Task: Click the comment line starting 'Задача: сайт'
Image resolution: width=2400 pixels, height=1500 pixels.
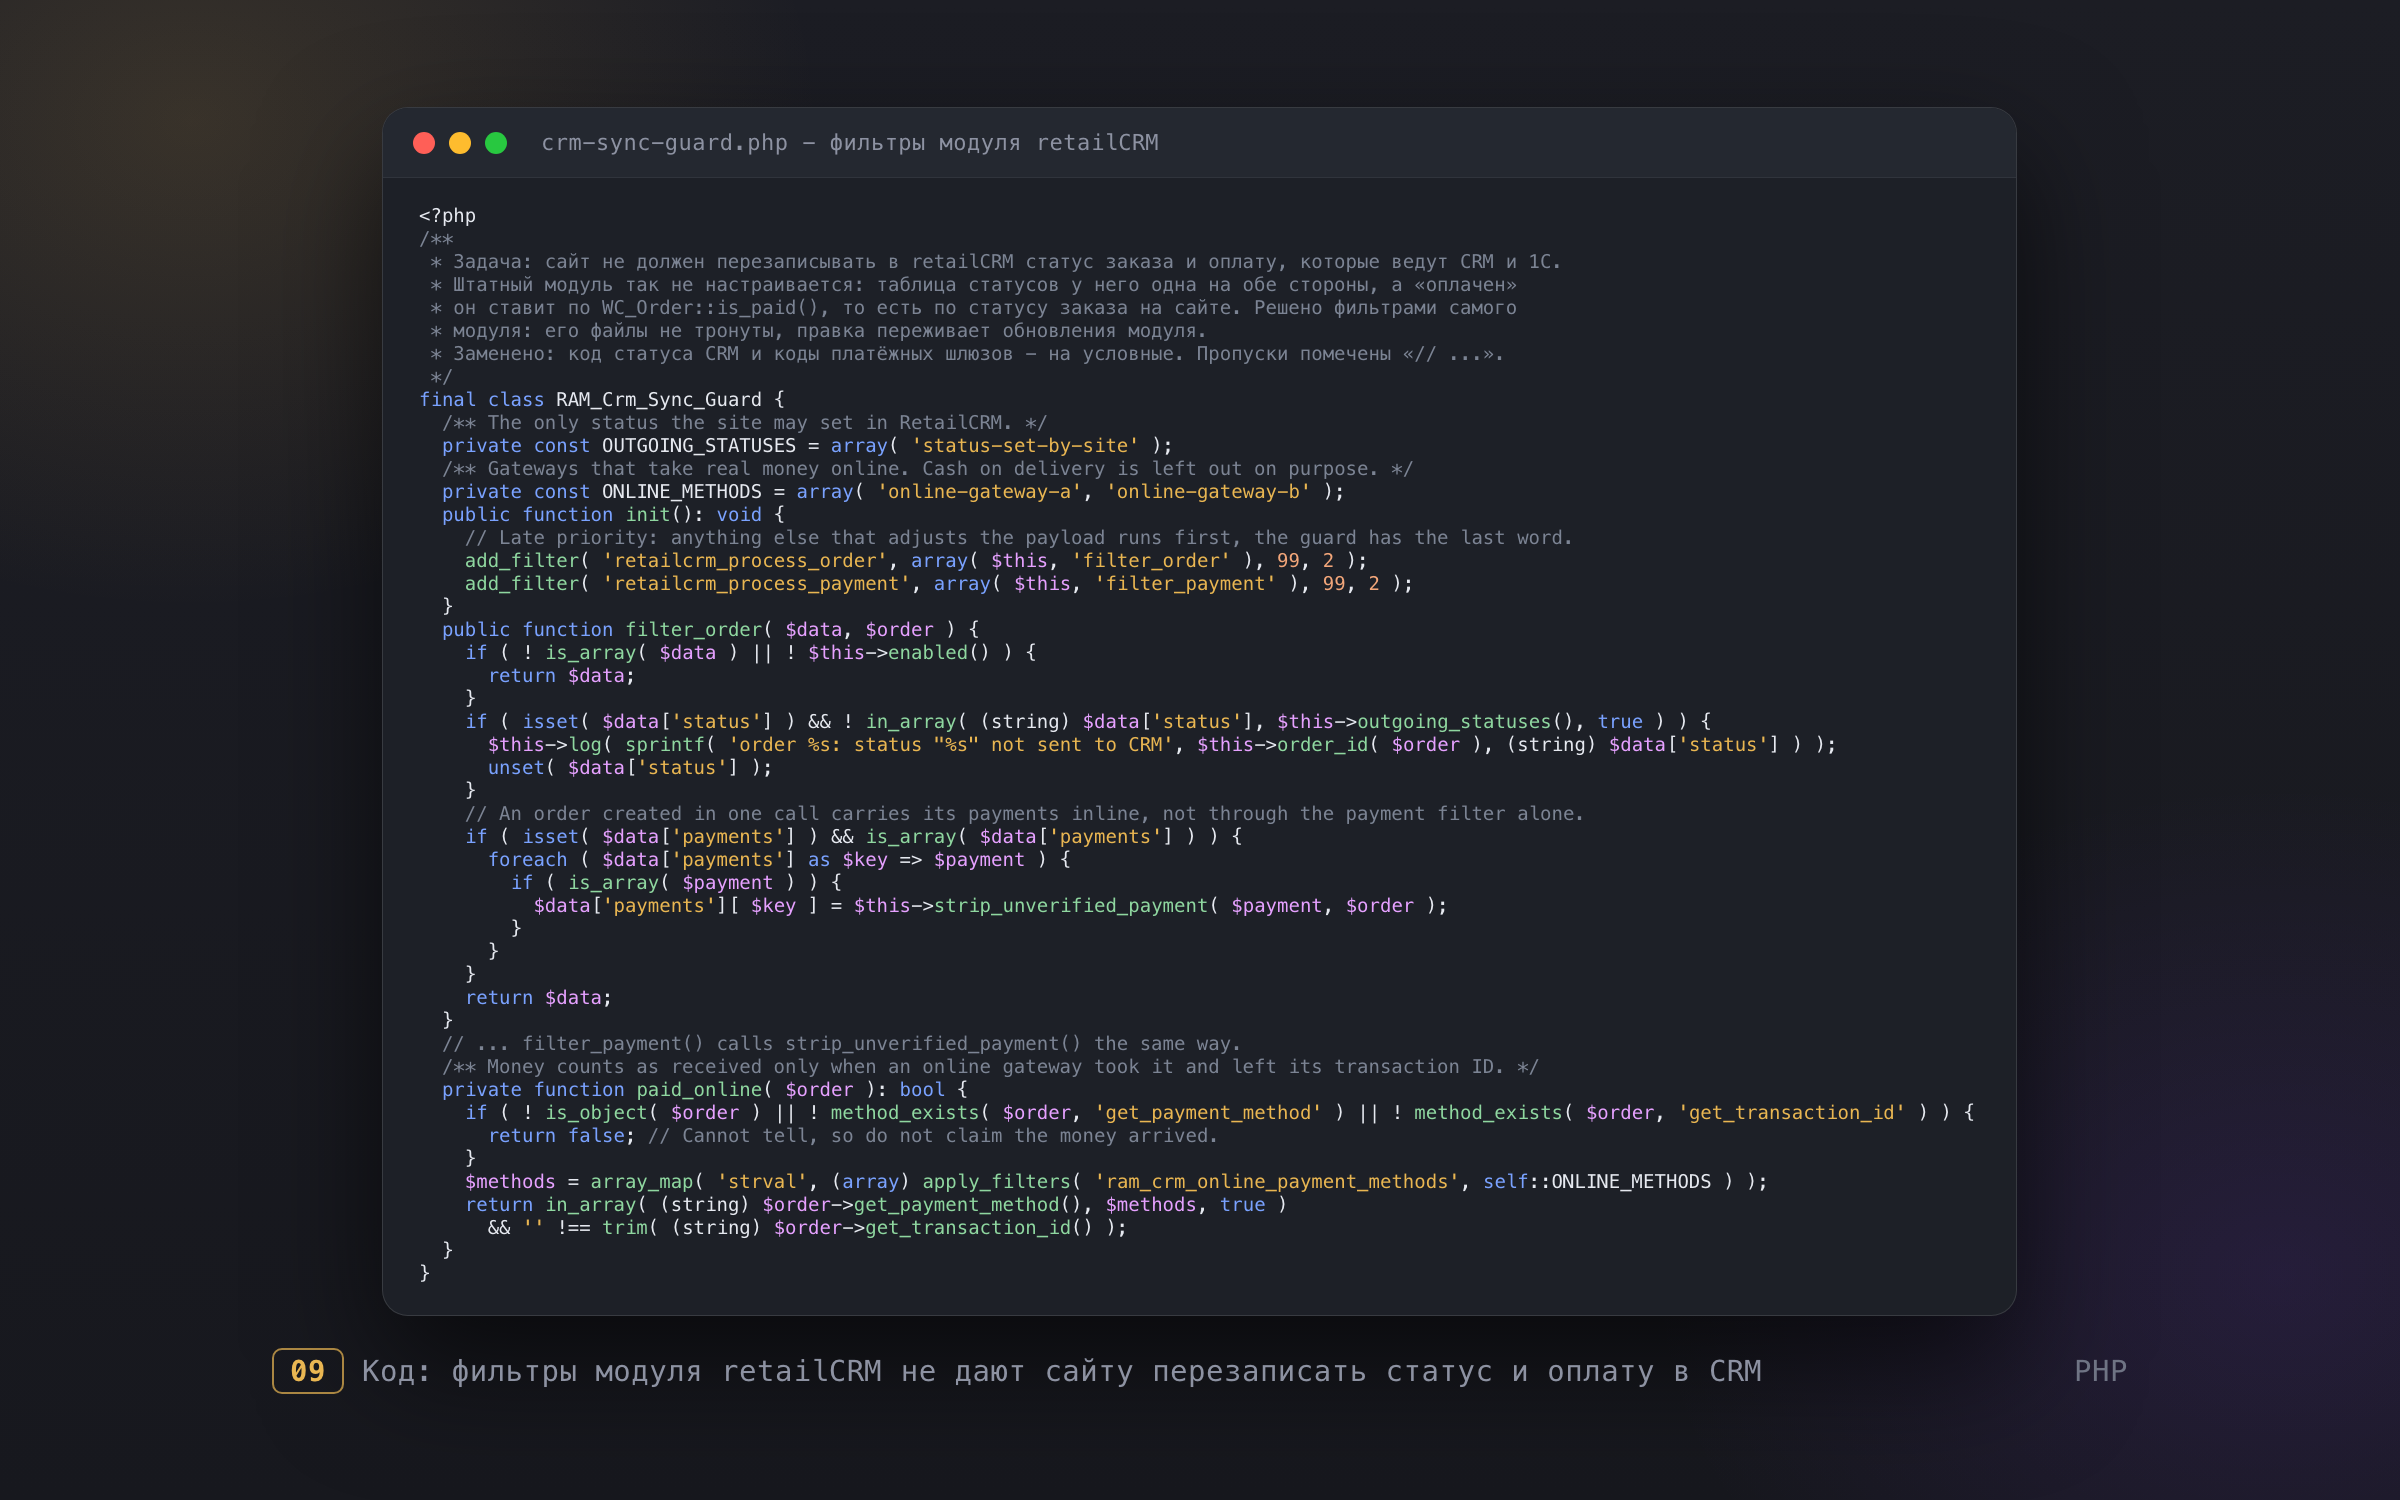Action: 996,262
